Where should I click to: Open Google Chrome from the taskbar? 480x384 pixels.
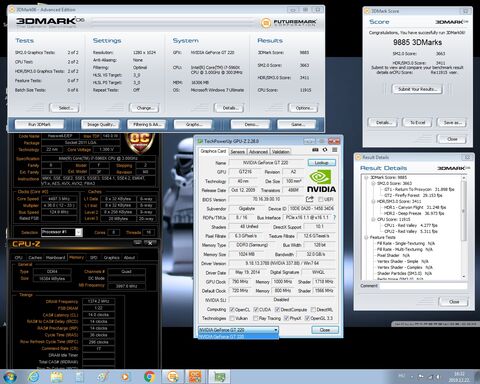(x=149, y=377)
